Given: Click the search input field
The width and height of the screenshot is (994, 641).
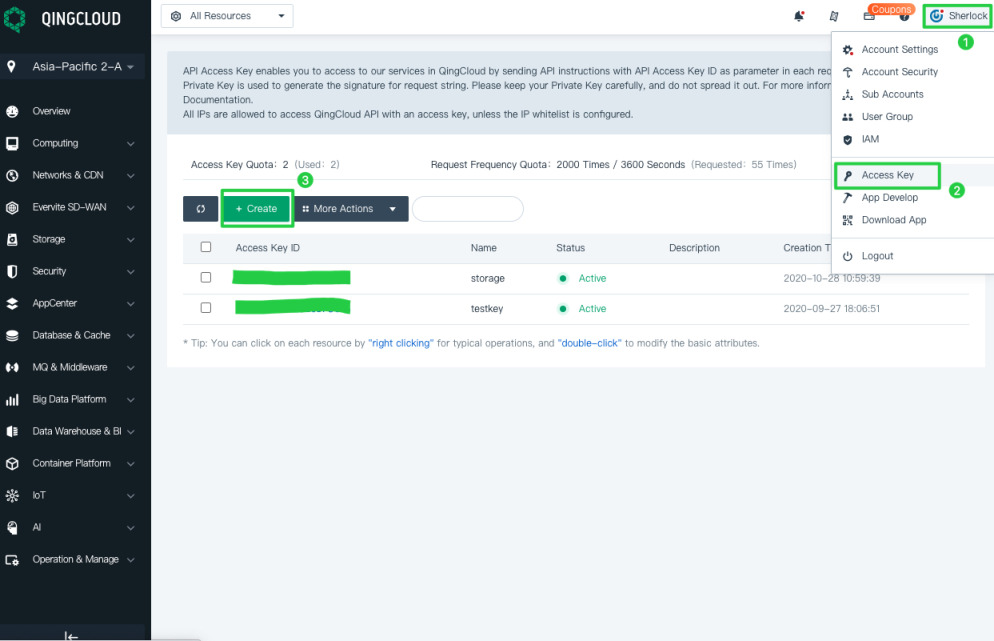Looking at the screenshot, I should click(468, 209).
